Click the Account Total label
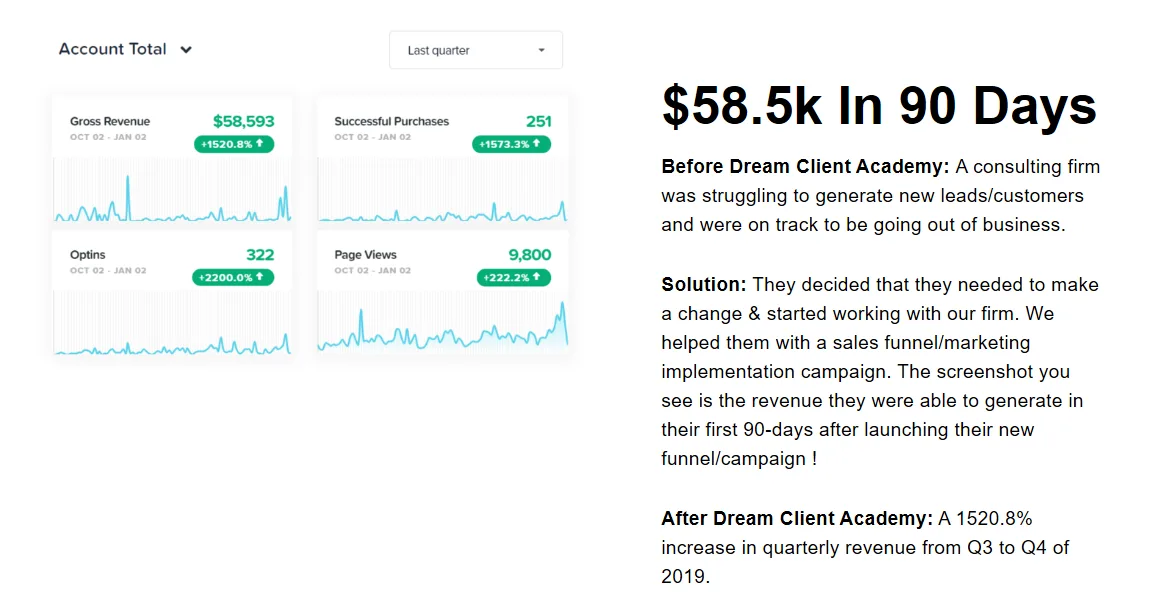 tap(113, 49)
